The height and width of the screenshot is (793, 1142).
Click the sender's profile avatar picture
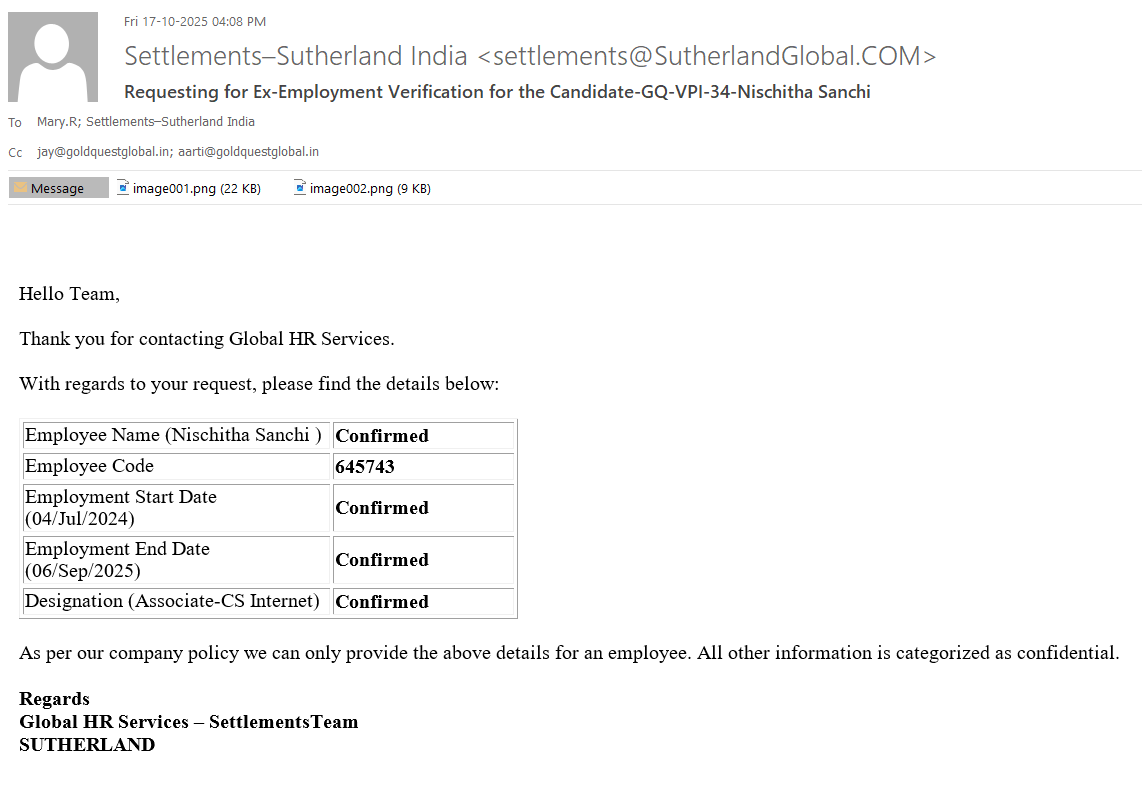pos(53,57)
